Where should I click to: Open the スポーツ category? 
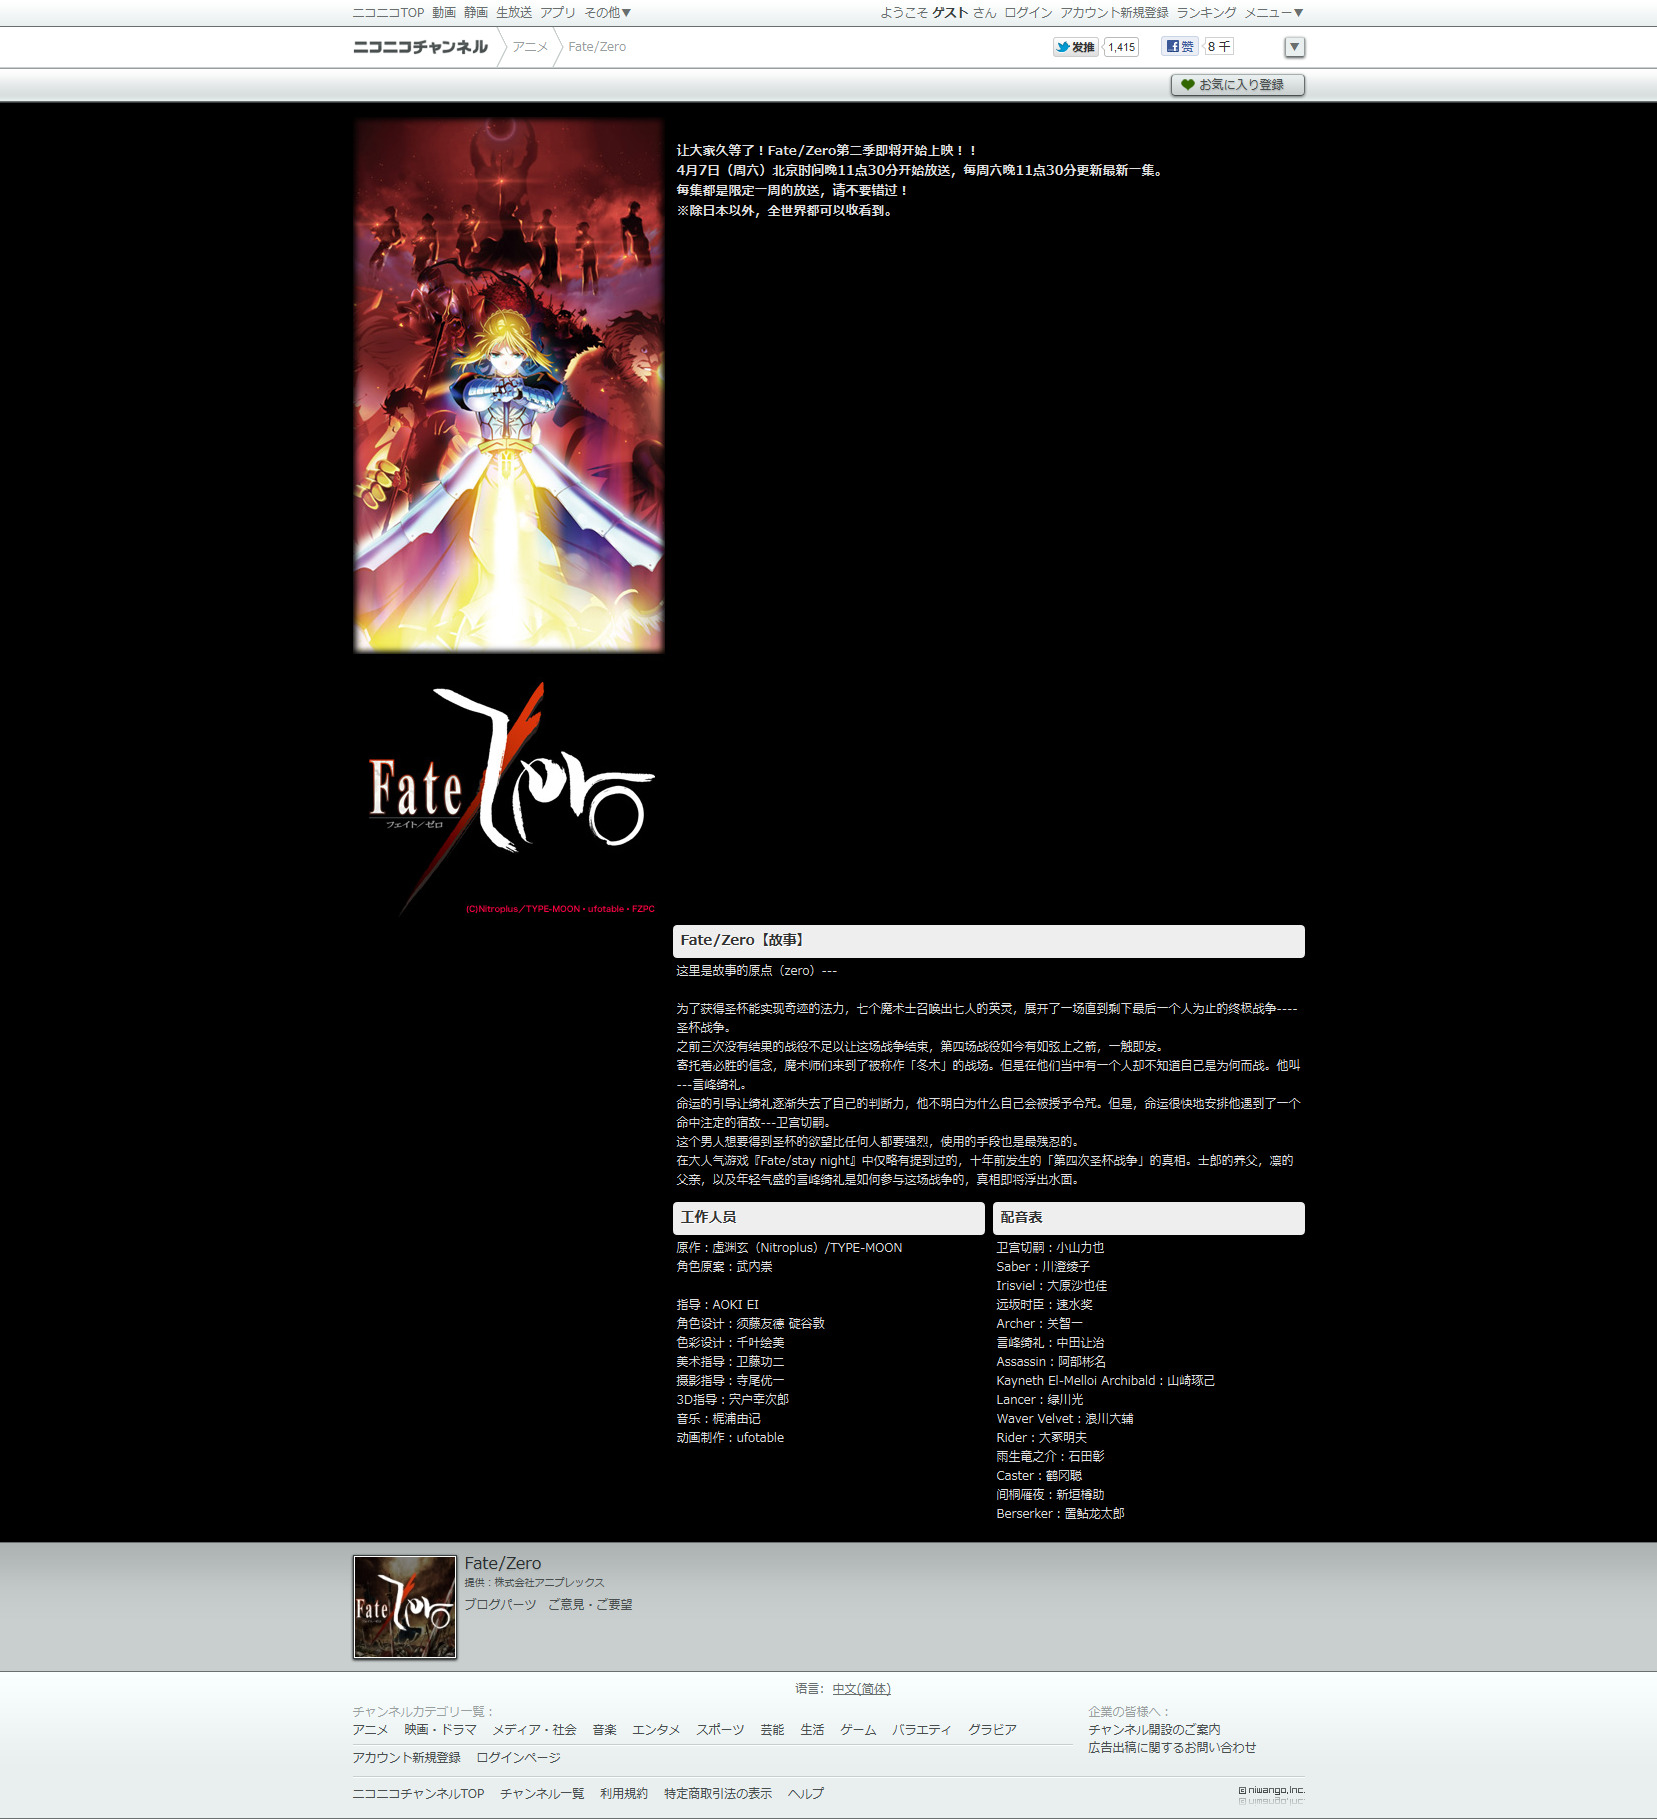pyautogui.click(x=720, y=1730)
